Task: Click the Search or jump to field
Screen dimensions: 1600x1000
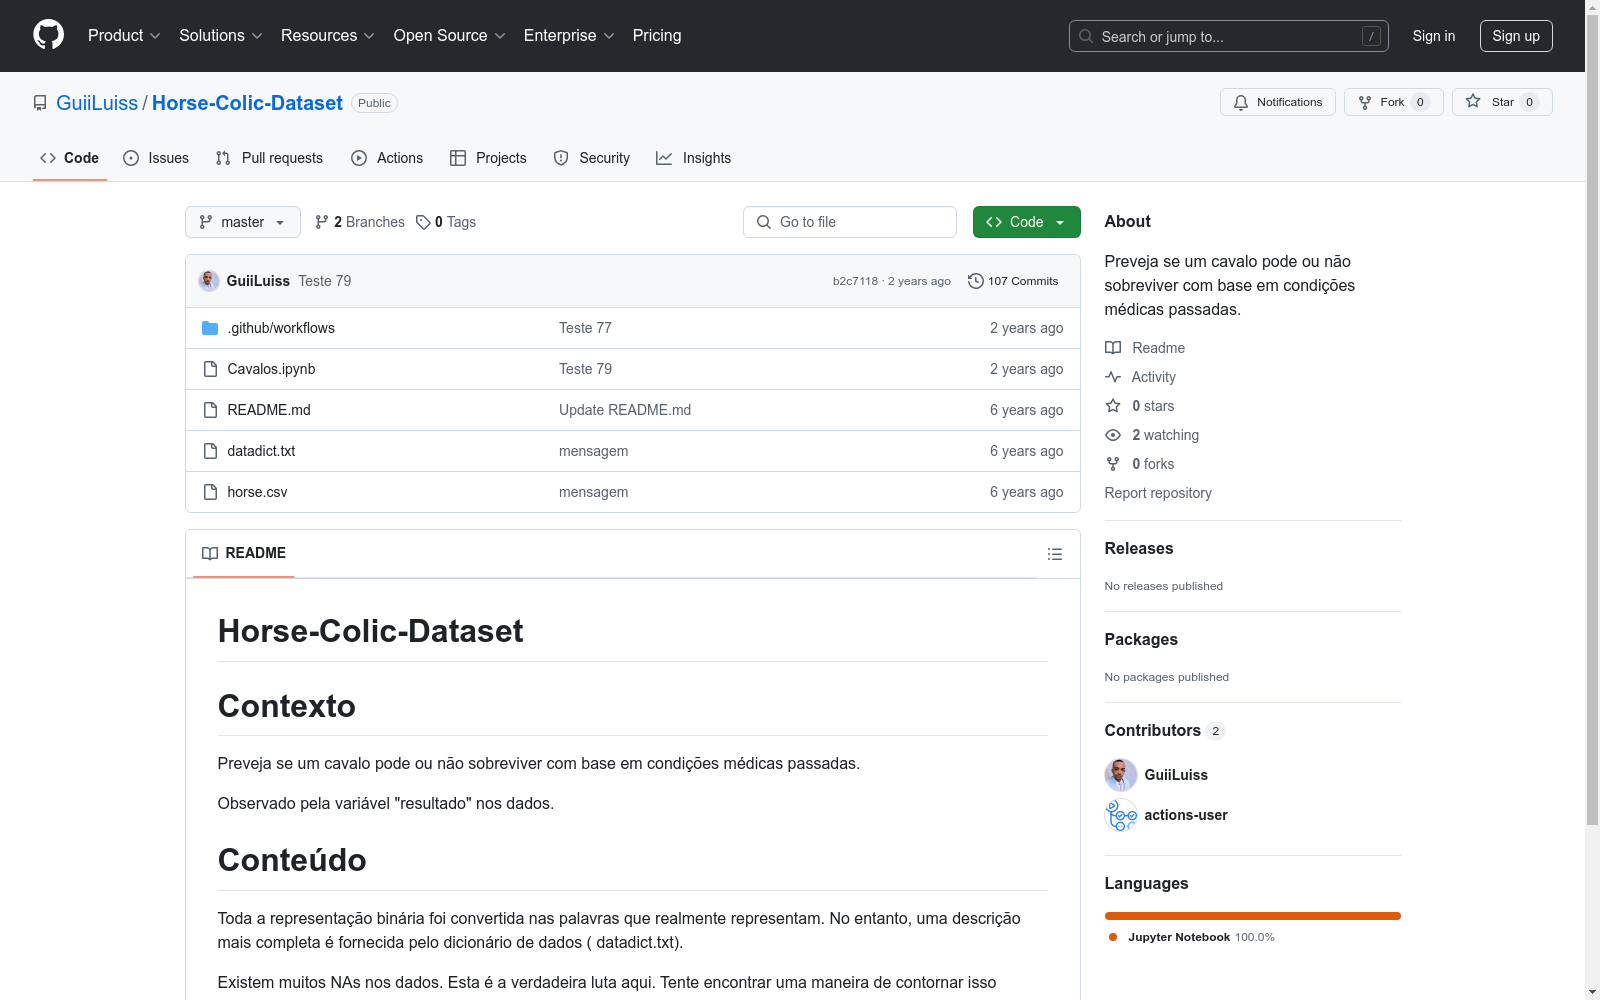Action: 1229,36
